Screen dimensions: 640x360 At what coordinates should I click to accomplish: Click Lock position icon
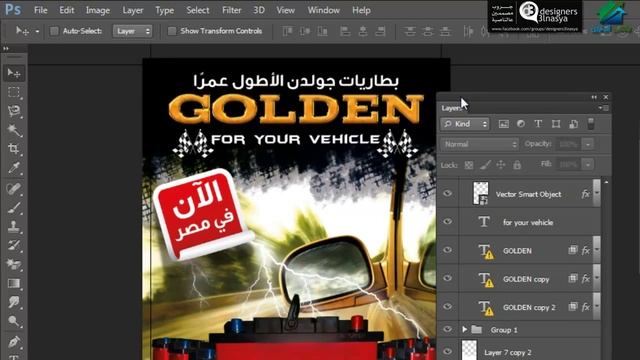(501, 165)
